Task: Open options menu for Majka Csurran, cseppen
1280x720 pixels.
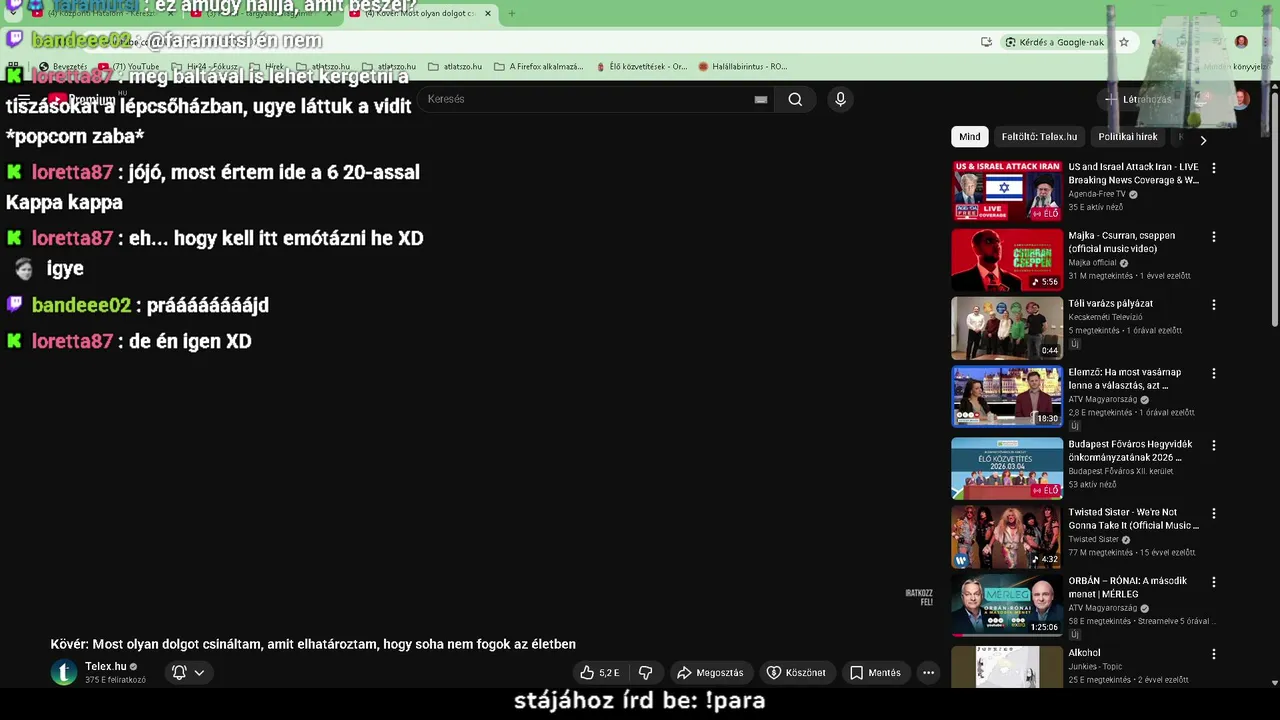Action: (1214, 237)
